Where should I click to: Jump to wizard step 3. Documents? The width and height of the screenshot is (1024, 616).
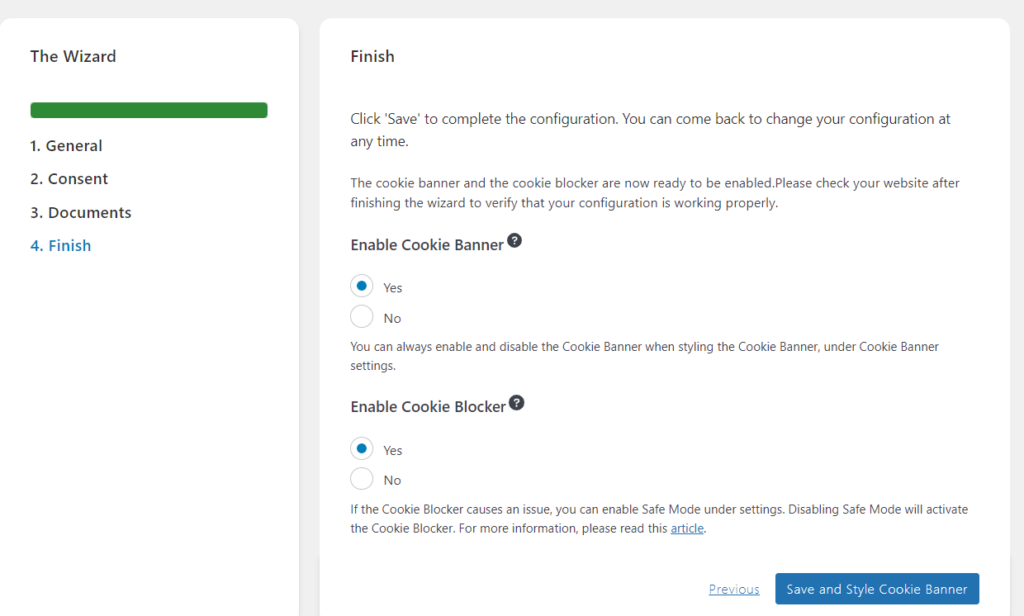(x=81, y=213)
